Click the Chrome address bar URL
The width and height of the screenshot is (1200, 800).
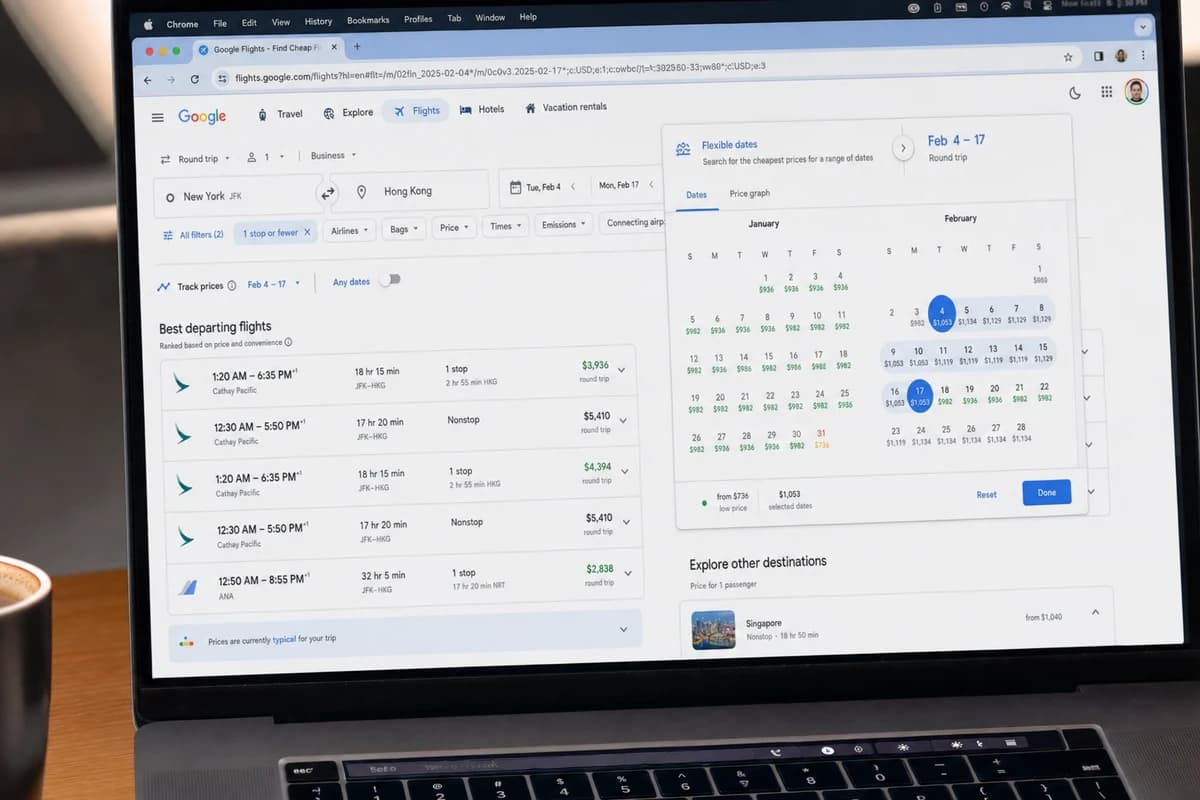click(x=501, y=72)
